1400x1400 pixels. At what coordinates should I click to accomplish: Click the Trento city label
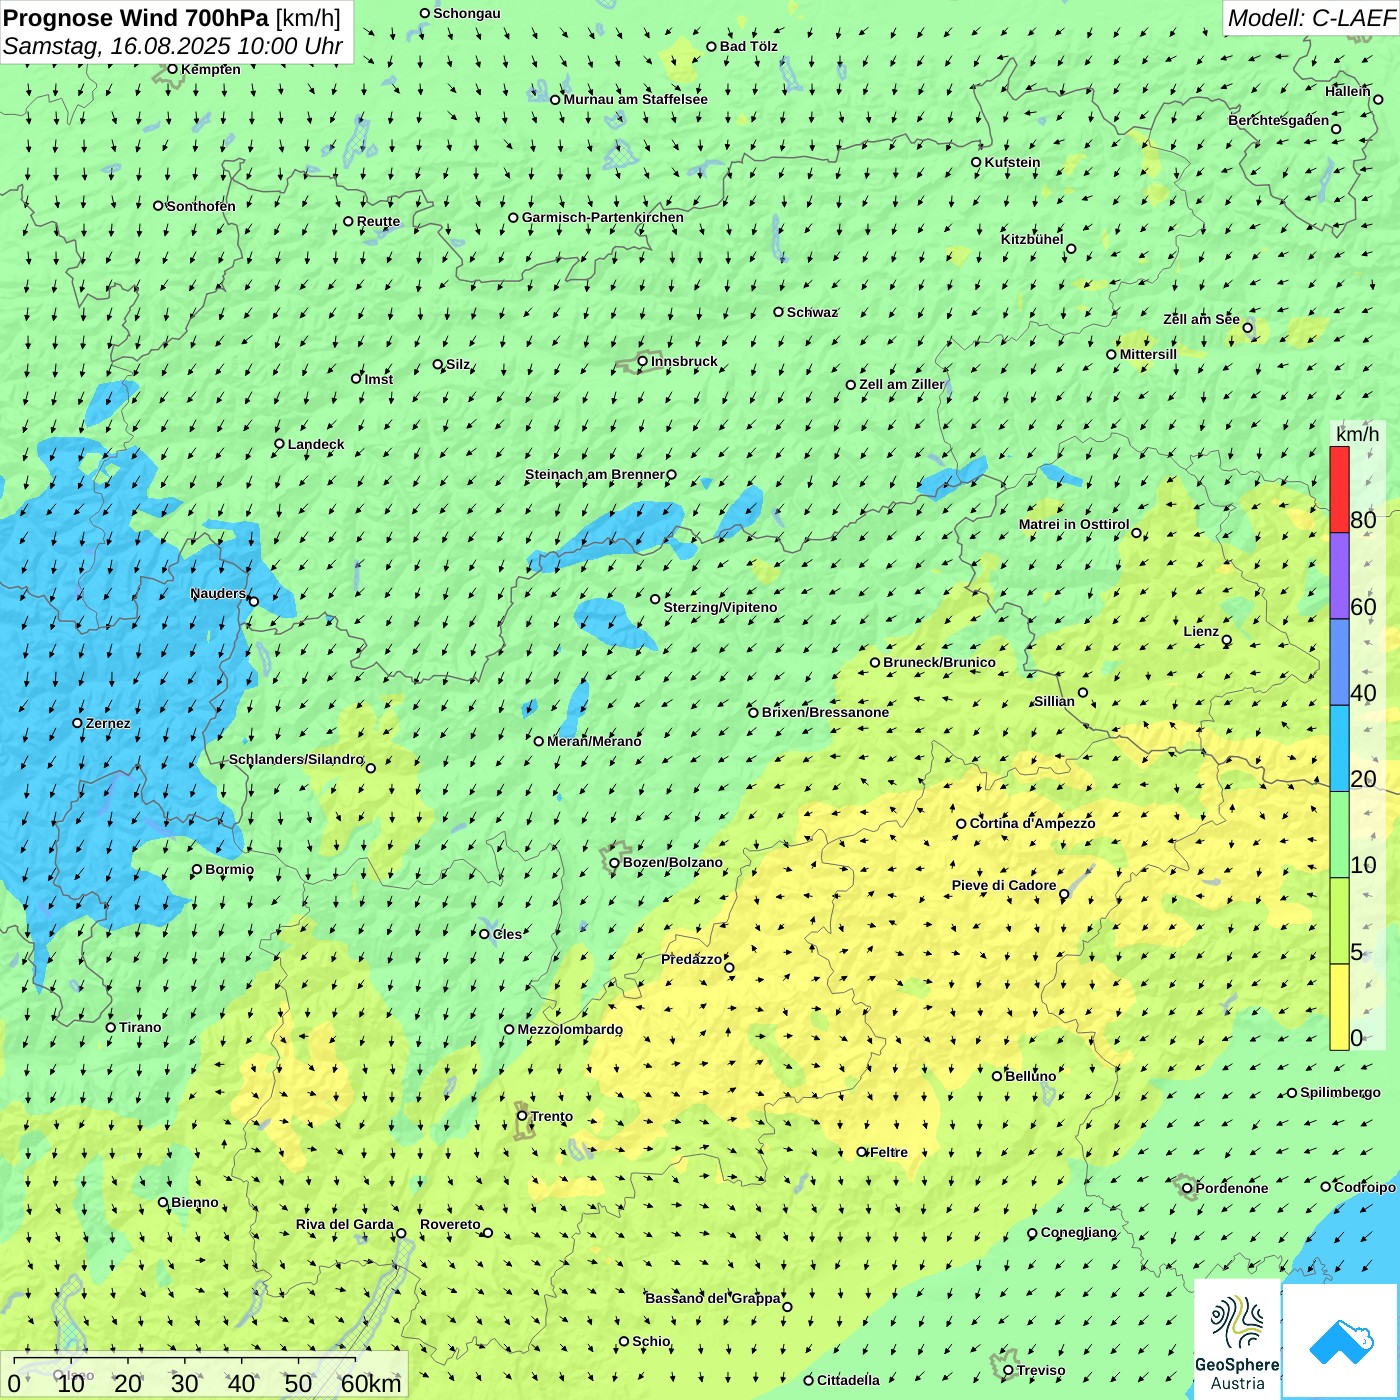coord(552,1116)
